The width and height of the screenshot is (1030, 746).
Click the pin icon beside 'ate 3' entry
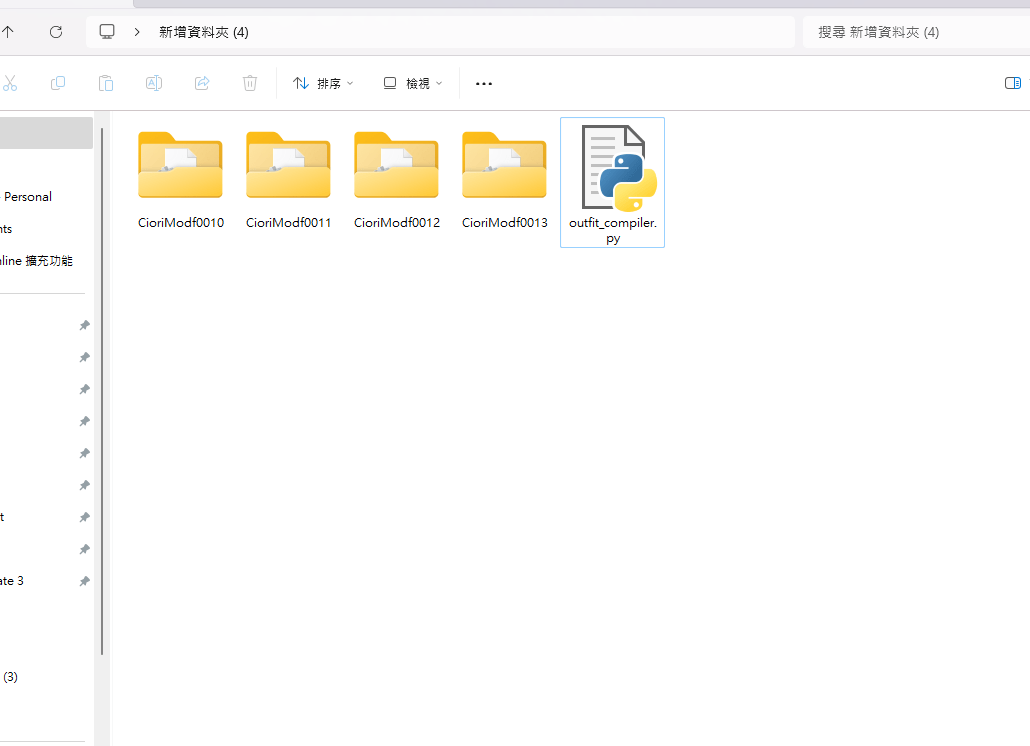(x=84, y=581)
